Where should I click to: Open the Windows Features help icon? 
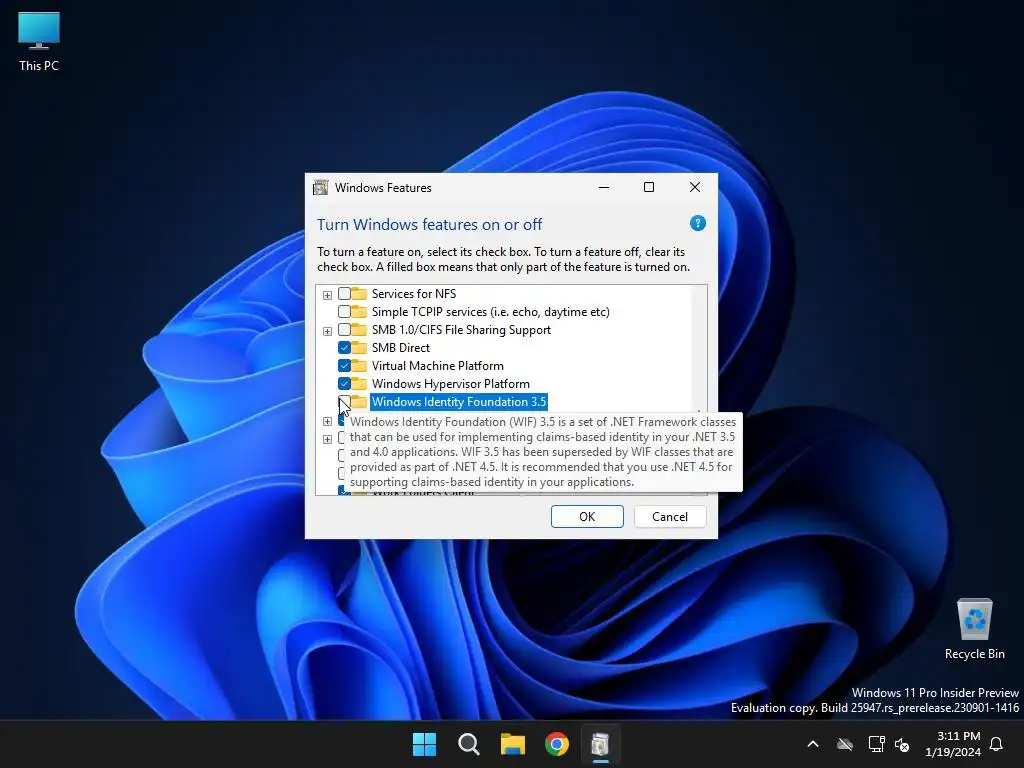coord(697,223)
